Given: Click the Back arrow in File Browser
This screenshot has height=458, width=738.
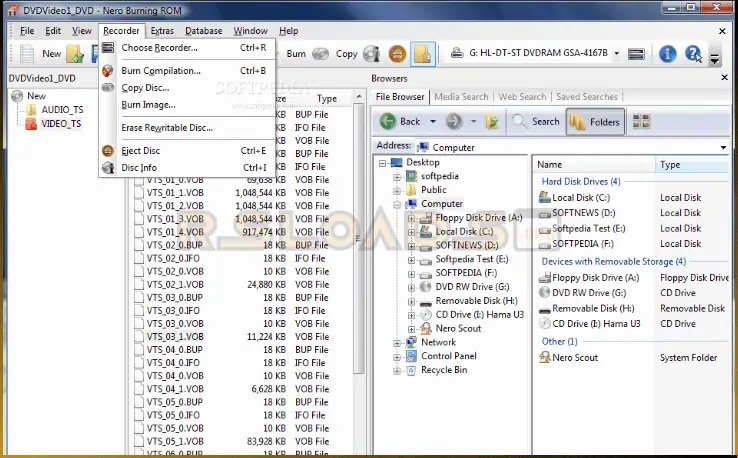Looking at the screenshot, I should pos(399,122).
